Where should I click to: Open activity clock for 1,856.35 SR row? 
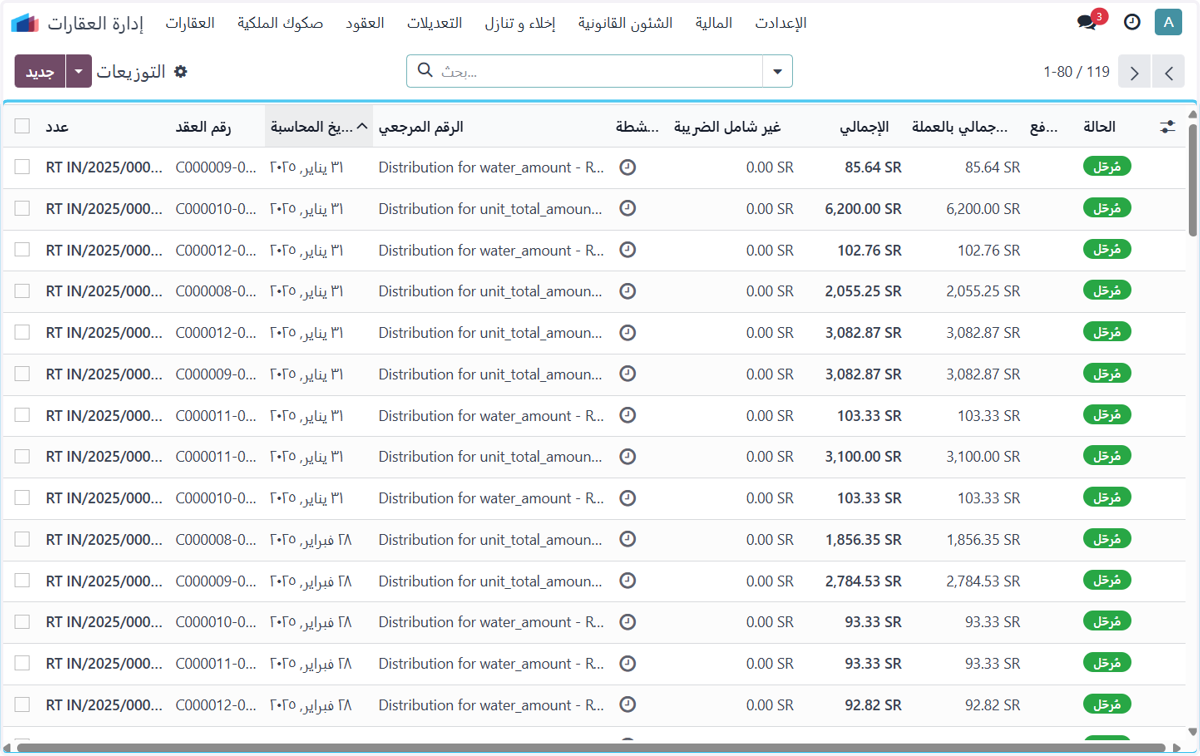pos(628,539)
